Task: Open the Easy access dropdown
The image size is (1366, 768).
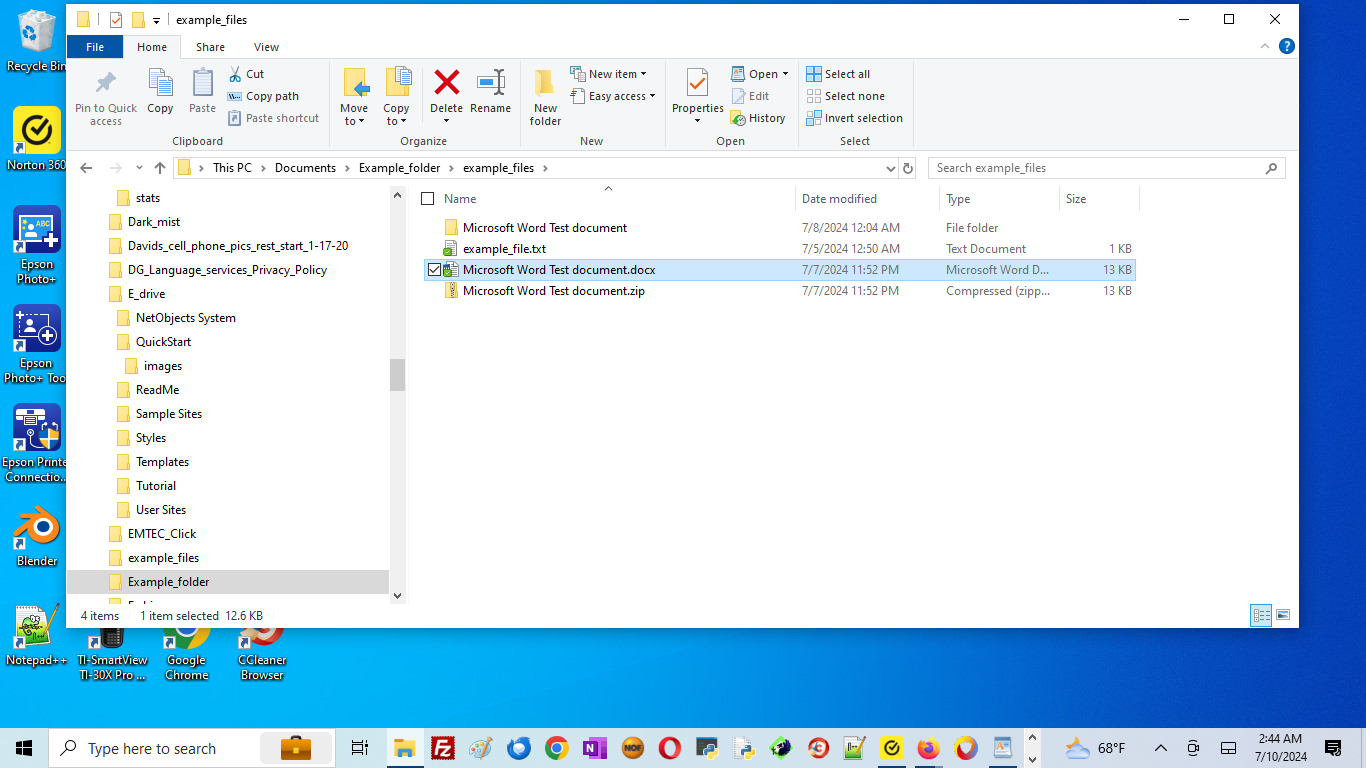Action: (x=614, y=96)
